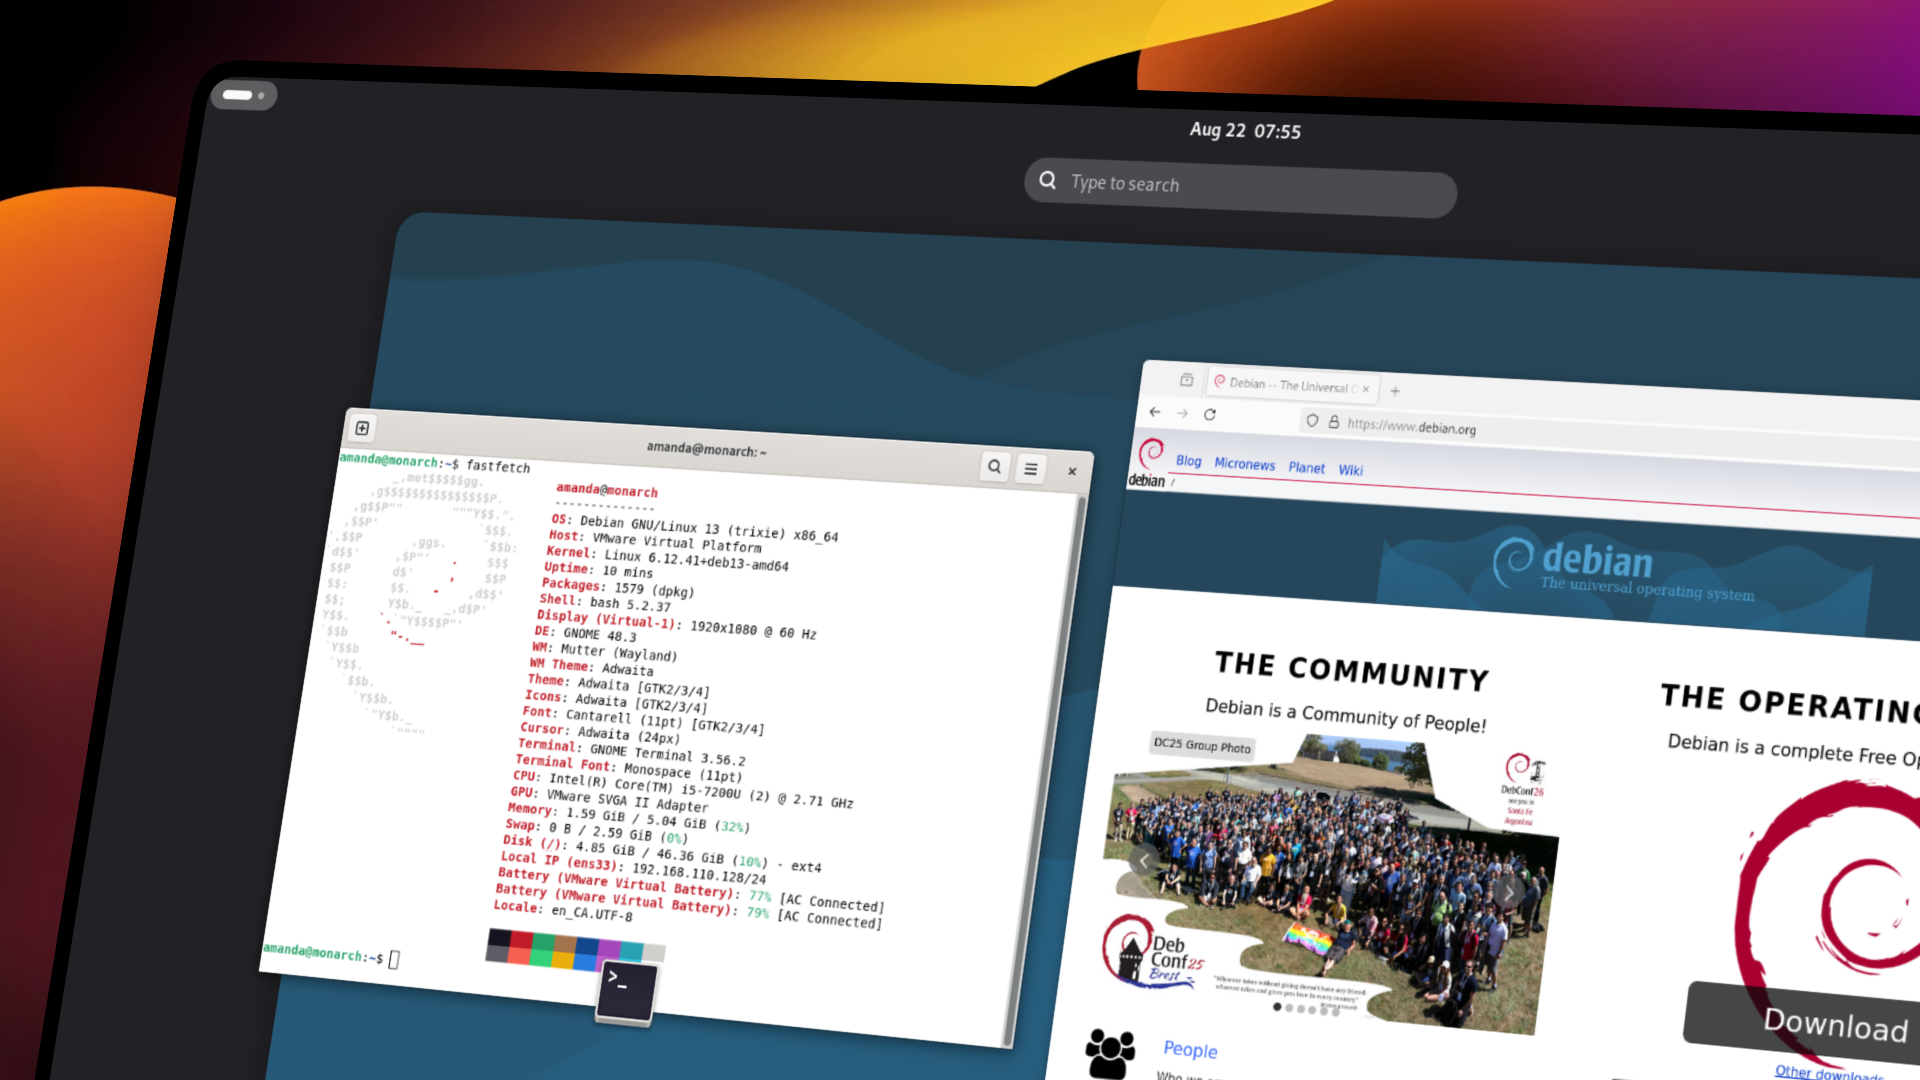The width and height of the screenshot is (1920, 1080).
Task: Open the terminal search with the magnifier icon
Action: coord(995,467)
